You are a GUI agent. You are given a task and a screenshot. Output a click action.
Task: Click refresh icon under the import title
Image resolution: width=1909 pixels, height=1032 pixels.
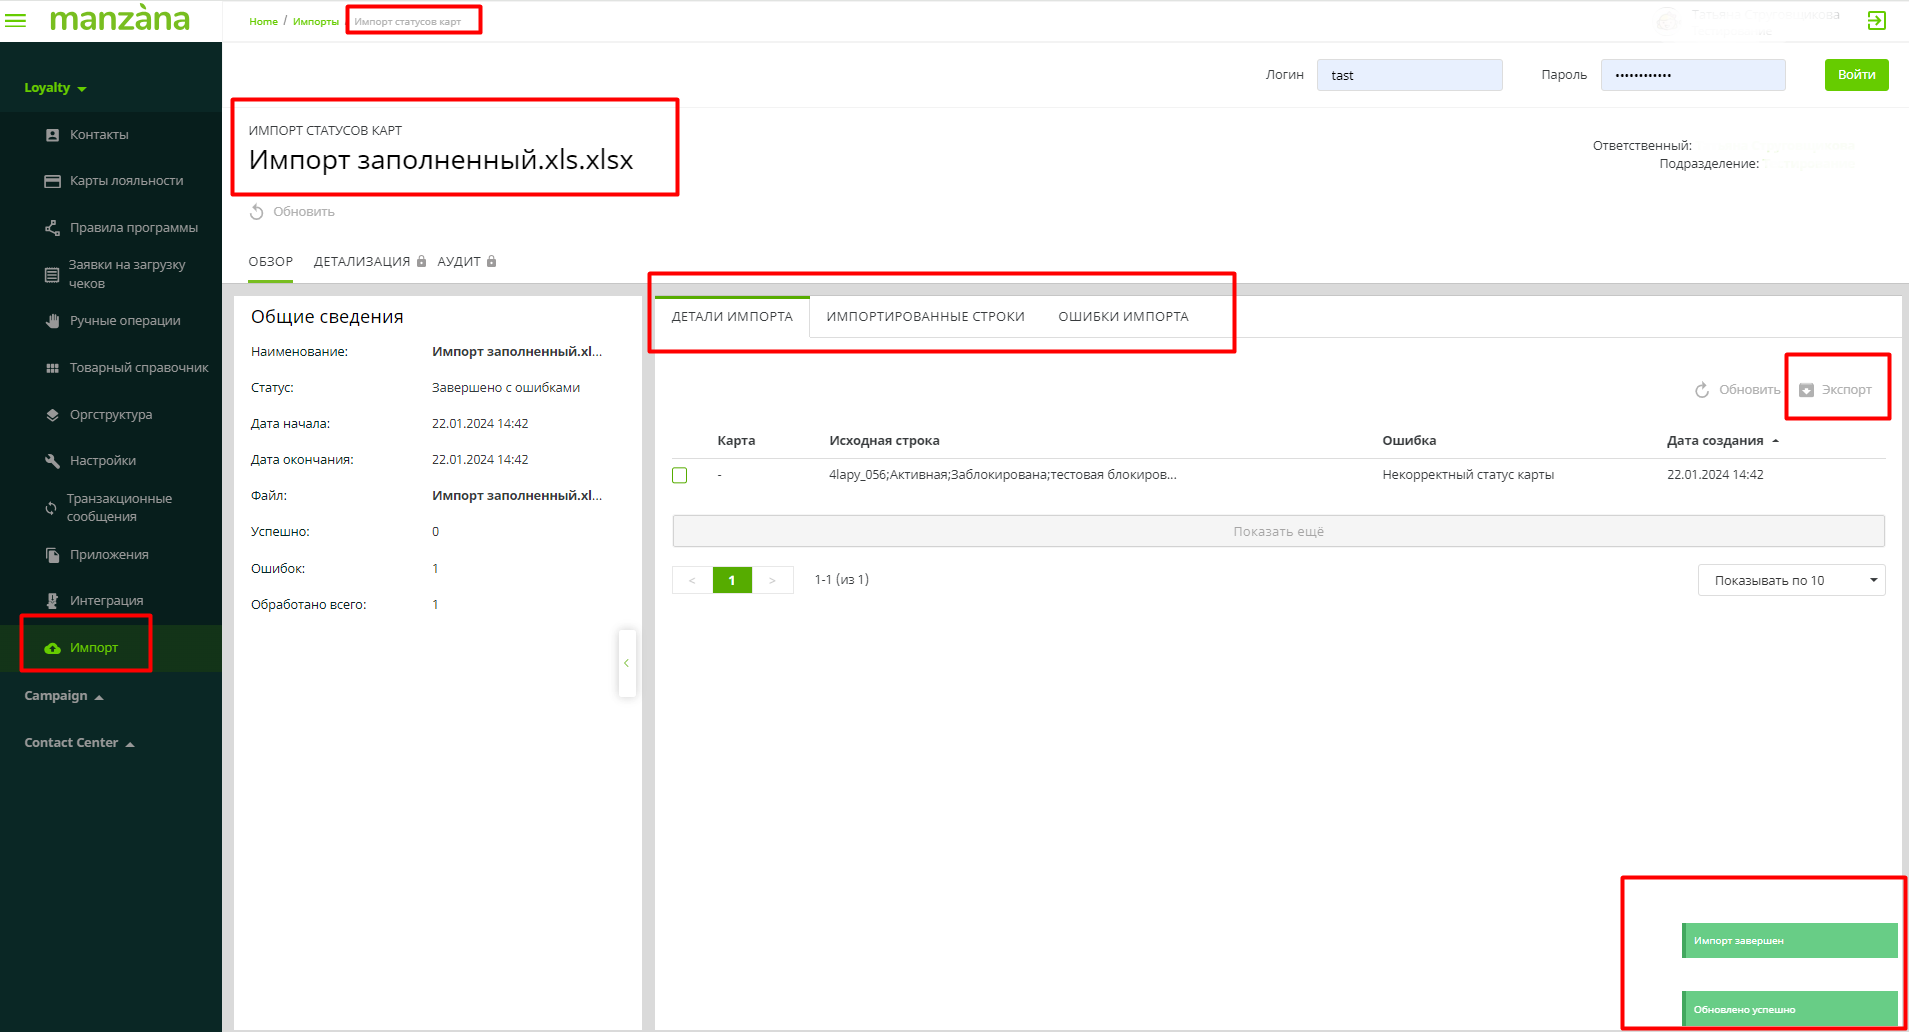257,212
